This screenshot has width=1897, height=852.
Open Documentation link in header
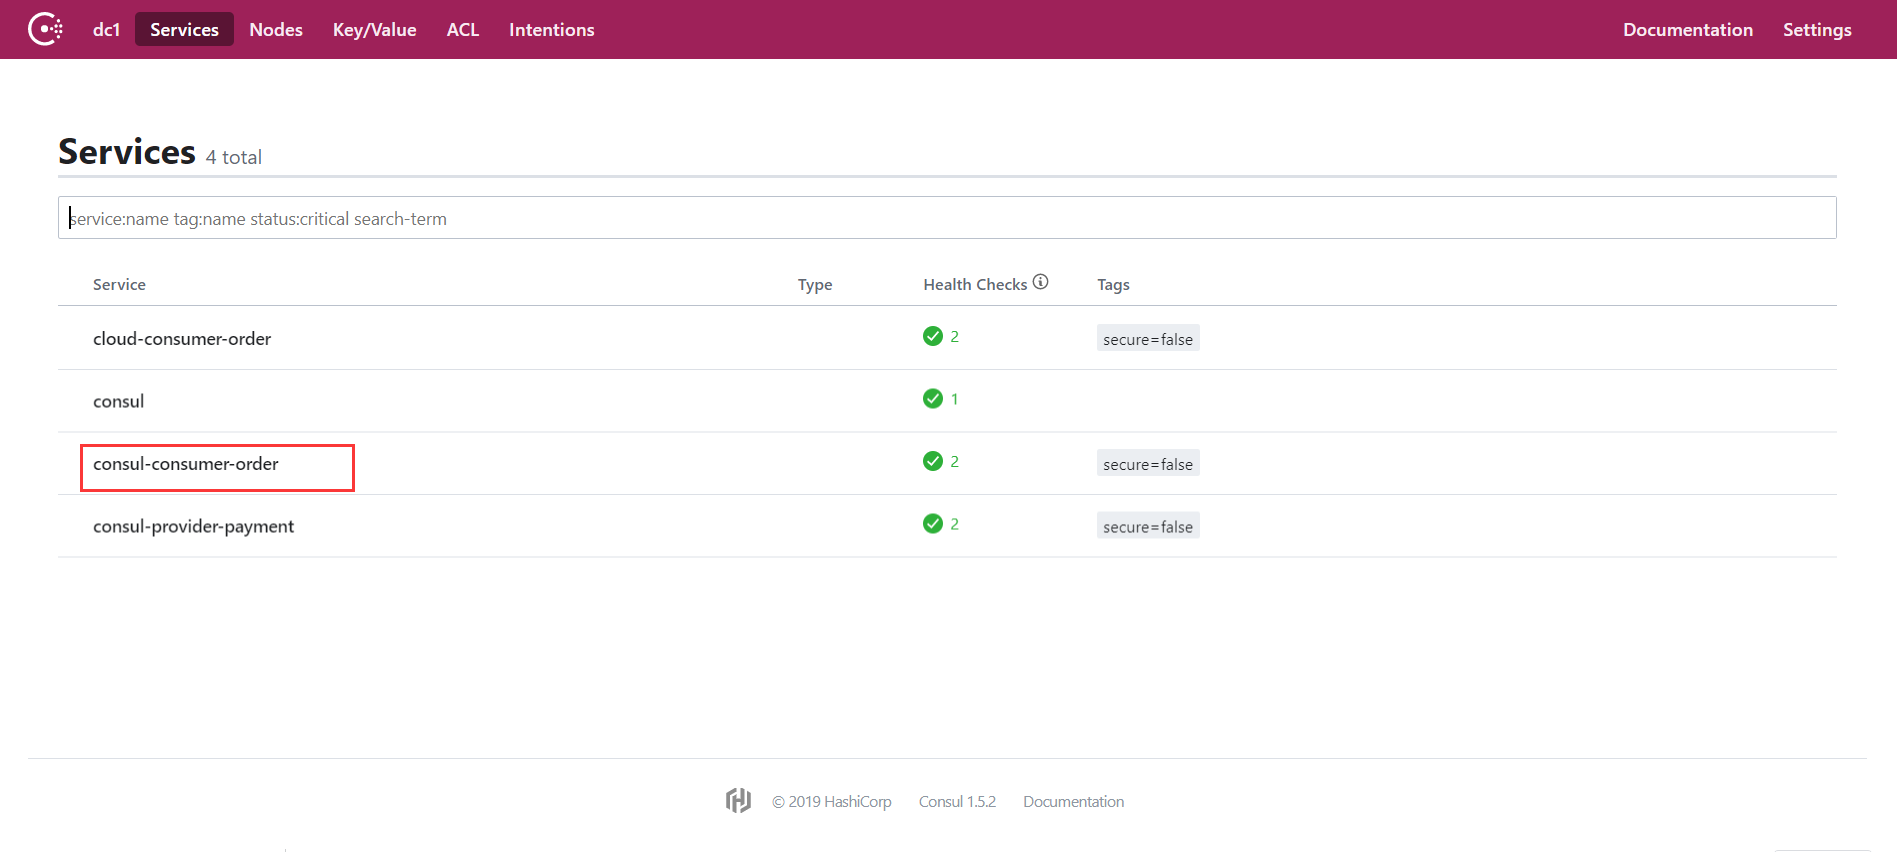[1688, 30]
